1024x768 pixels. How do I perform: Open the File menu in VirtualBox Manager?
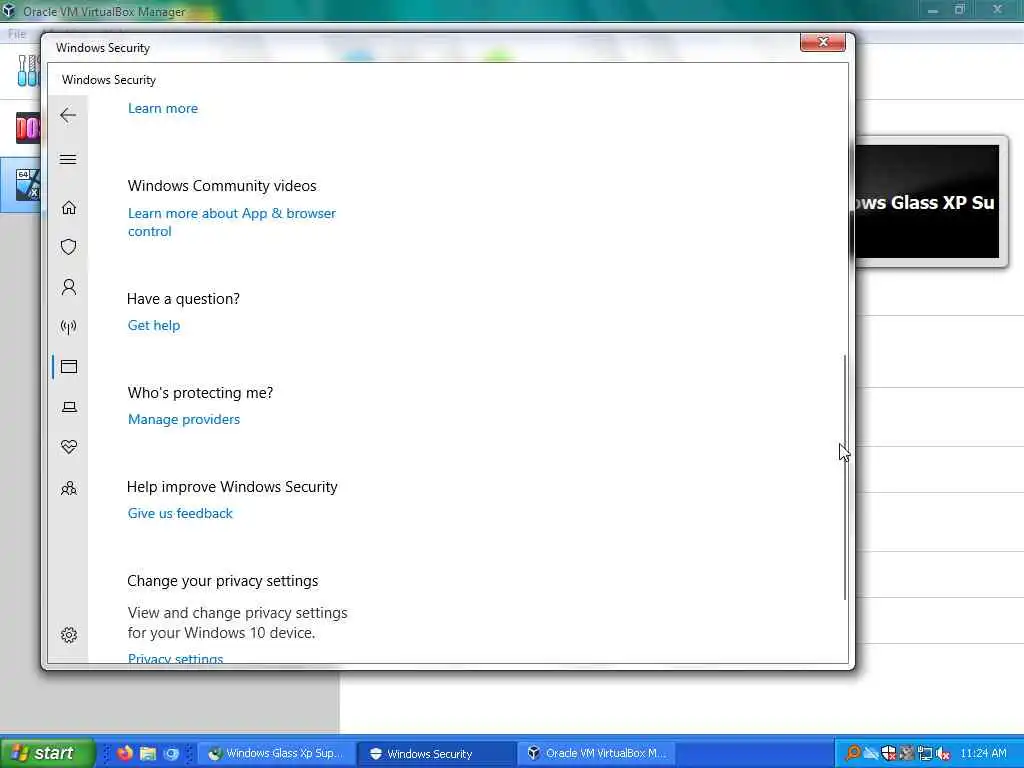tap(17, 34)
